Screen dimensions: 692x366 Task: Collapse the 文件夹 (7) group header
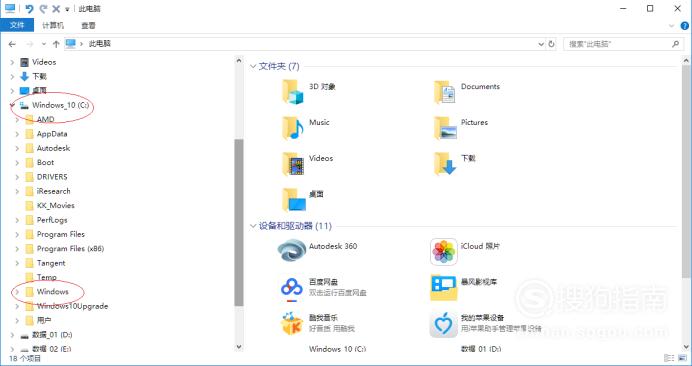click(253, 67)
